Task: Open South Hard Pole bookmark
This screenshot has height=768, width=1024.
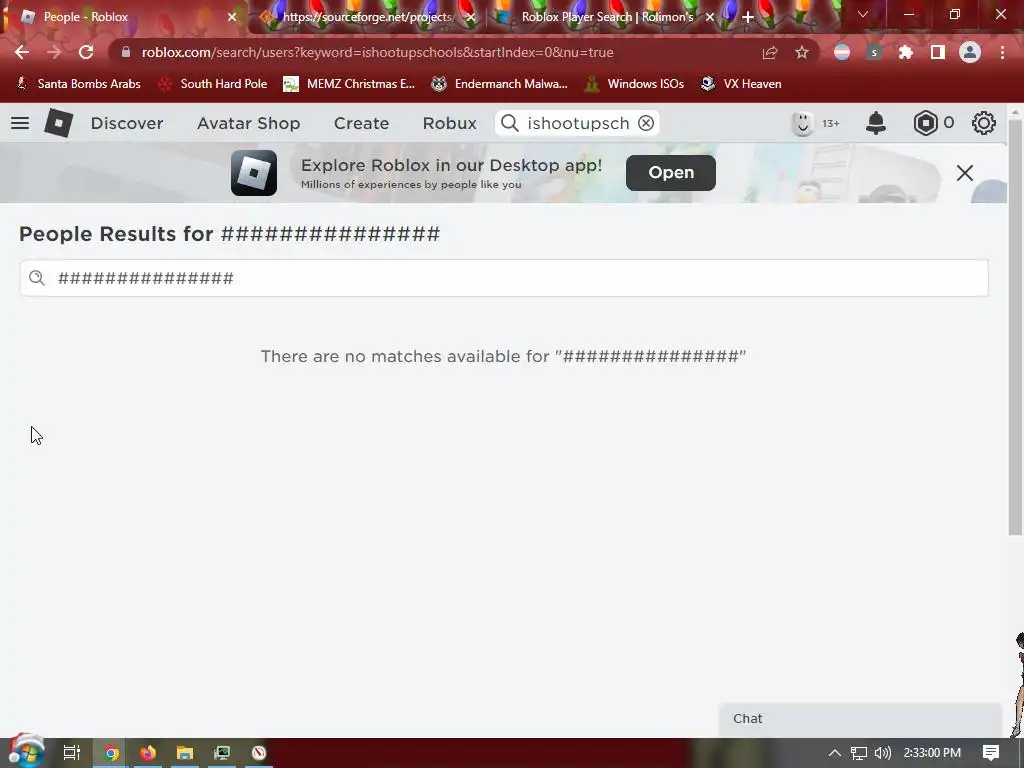Action: [213, 84]
